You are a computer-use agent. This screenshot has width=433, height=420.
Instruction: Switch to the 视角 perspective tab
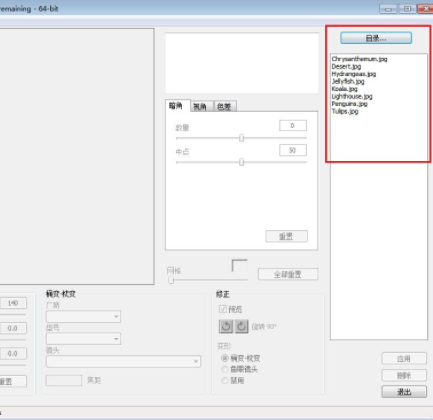pos(201,106)
